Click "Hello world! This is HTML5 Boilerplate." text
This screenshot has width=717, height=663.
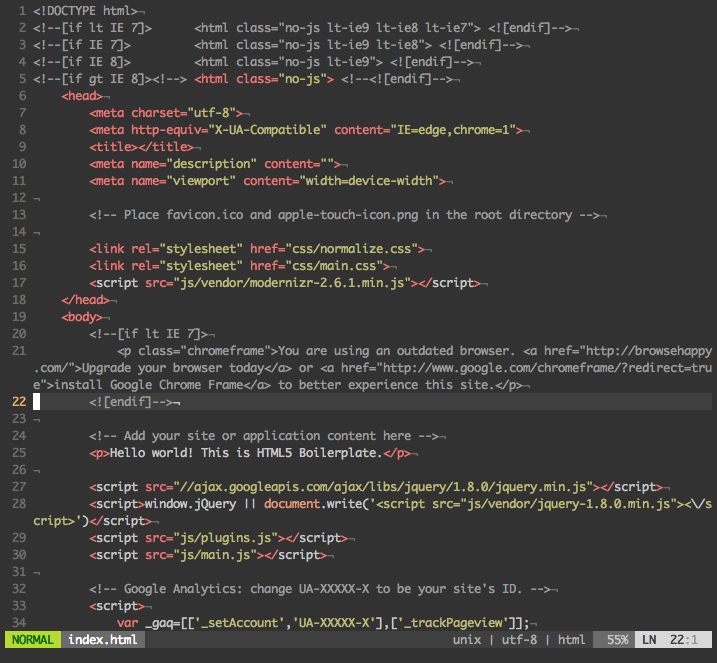point(246,453)
